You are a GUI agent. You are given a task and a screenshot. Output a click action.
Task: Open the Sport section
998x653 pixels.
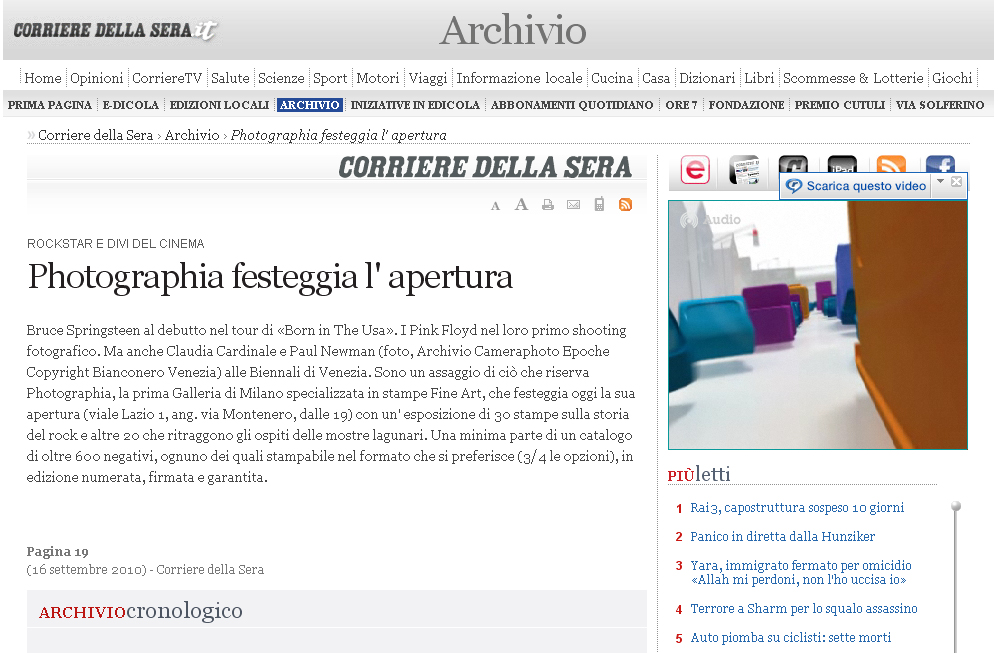(330, 78)
